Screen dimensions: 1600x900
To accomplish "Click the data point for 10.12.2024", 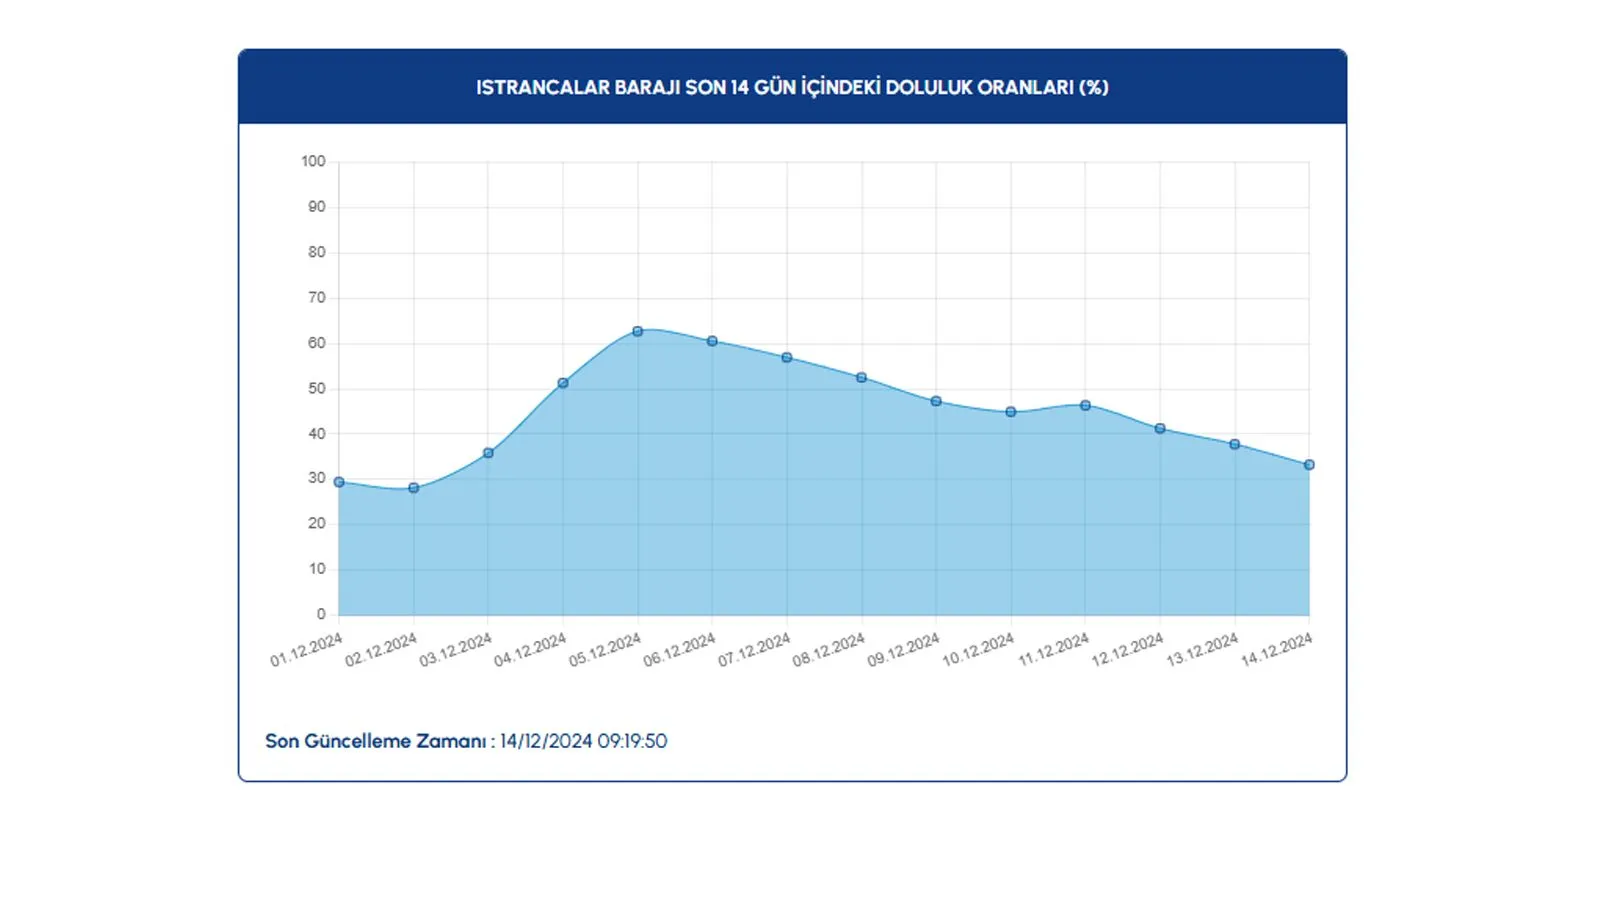I will 1011,411.
